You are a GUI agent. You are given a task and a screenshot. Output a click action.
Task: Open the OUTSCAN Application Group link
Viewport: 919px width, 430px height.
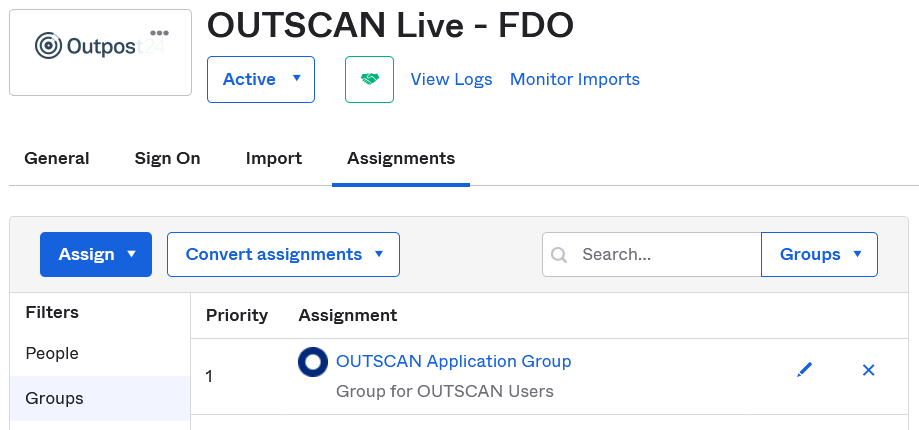pyautogui.click(x=453, y=361)
